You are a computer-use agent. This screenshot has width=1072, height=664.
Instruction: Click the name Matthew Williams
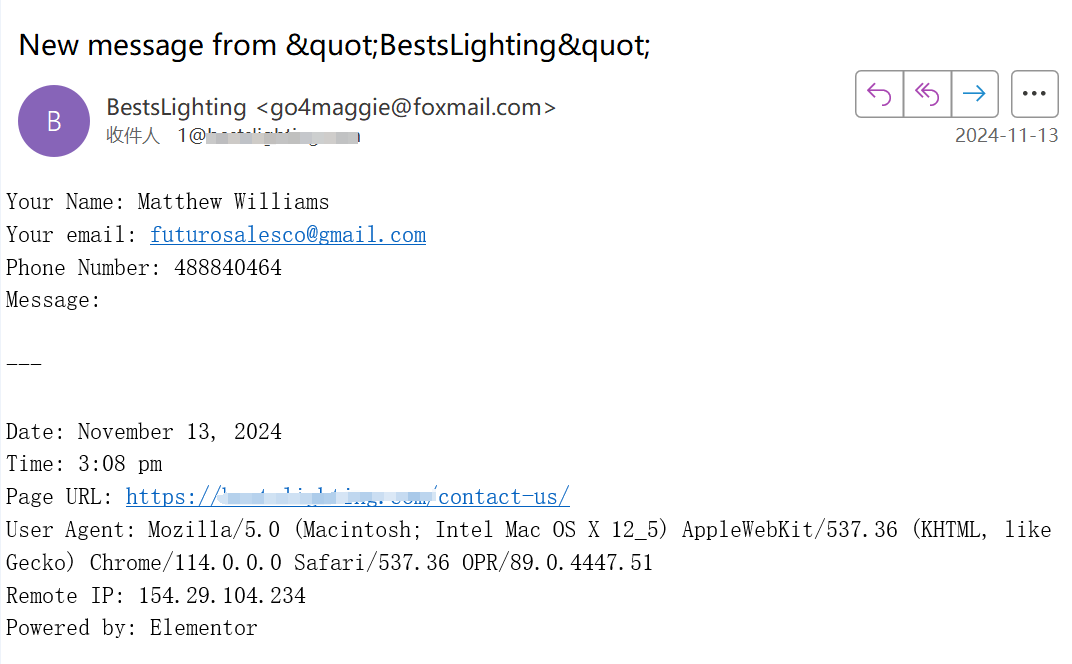[x=233, y=202]
